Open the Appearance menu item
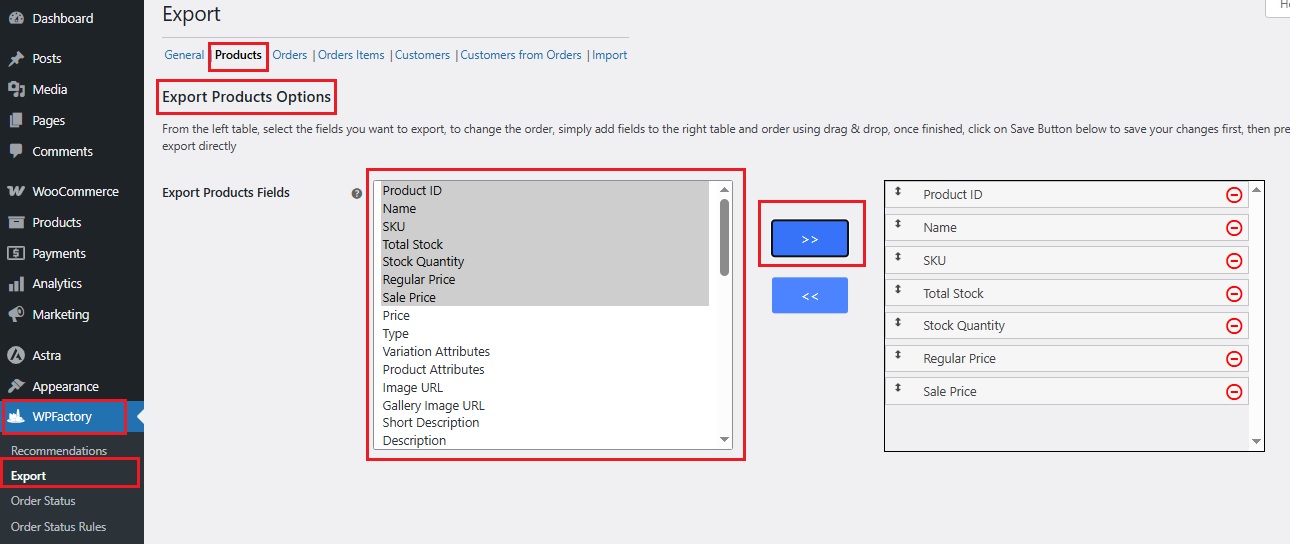 click(72, 386)
